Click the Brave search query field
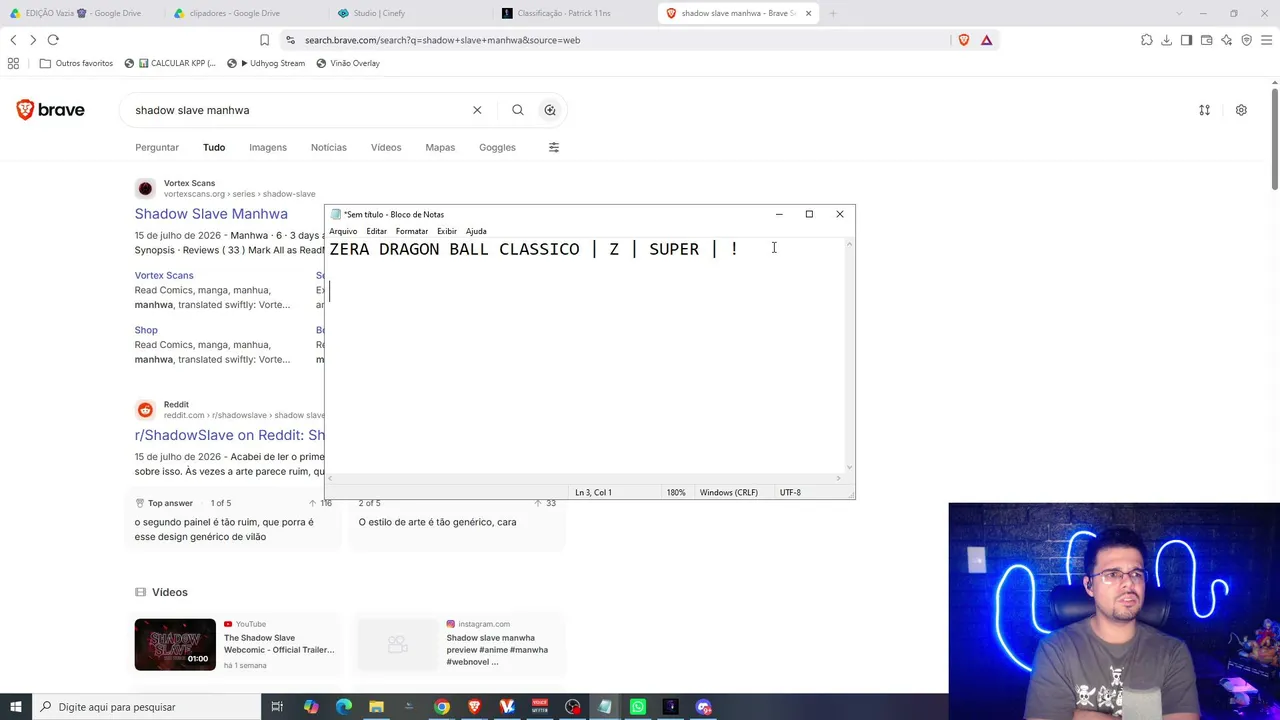Viewport: 1280px width, 720px height. point(298,110)
